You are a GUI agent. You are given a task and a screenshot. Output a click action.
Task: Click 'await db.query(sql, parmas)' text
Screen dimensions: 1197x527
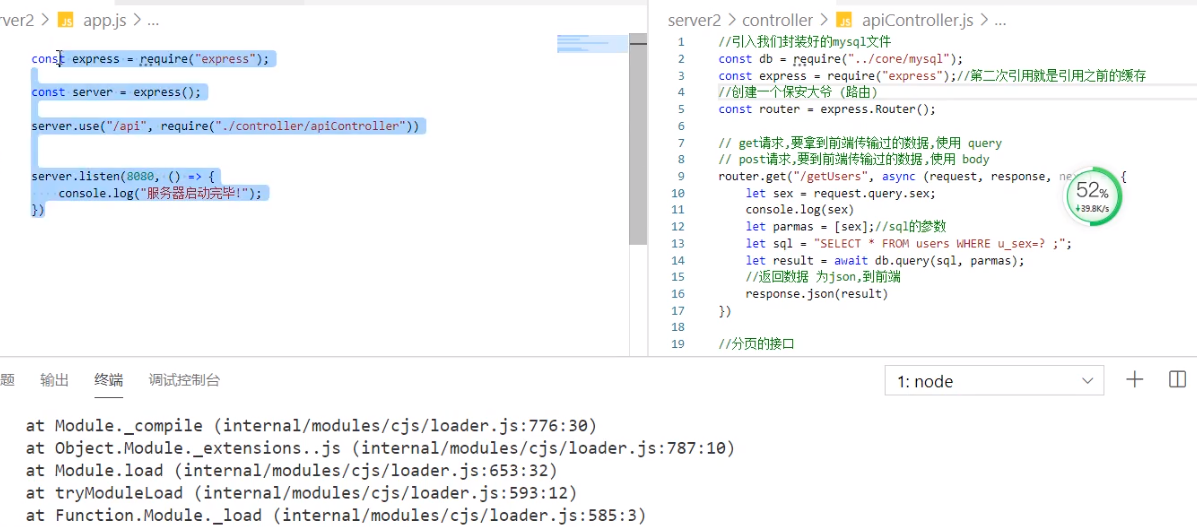927,260
